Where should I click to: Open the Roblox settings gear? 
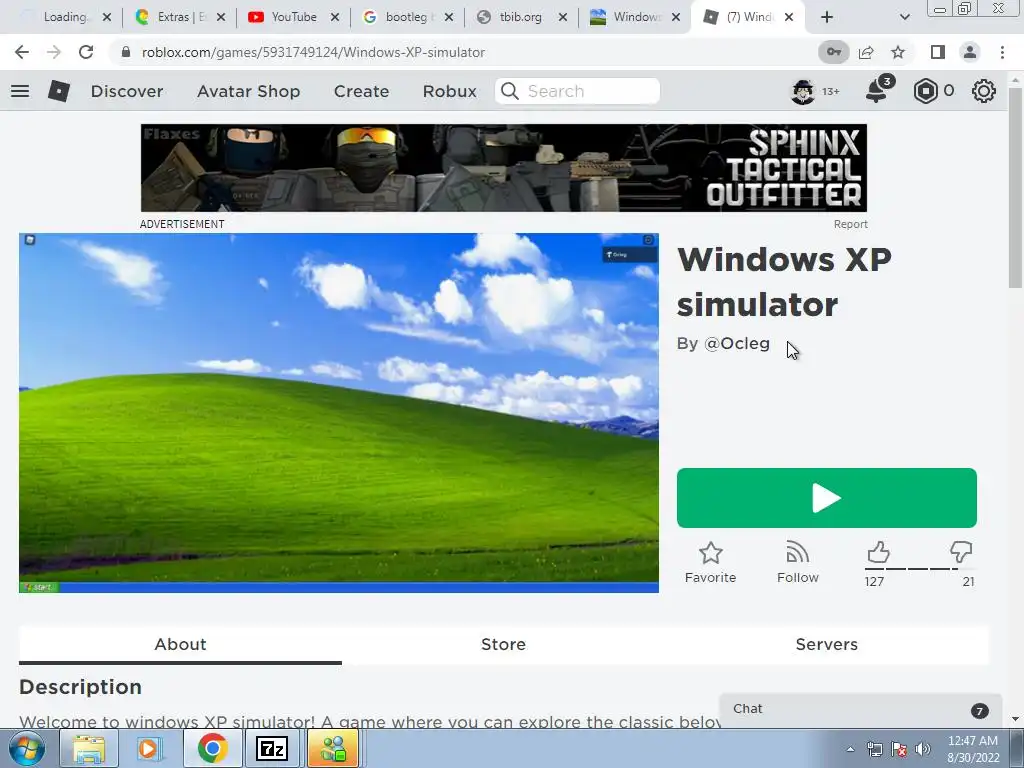[x=984, y=91]
